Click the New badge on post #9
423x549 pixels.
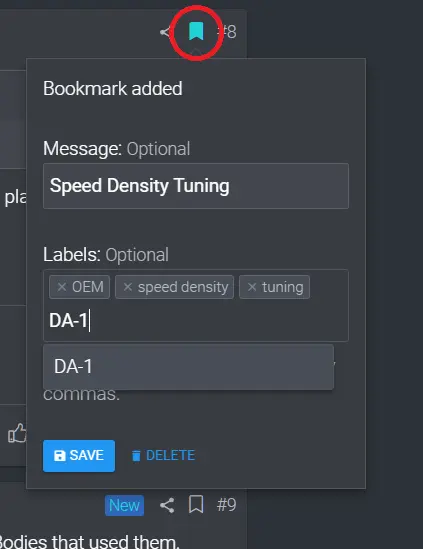point(124,505)
